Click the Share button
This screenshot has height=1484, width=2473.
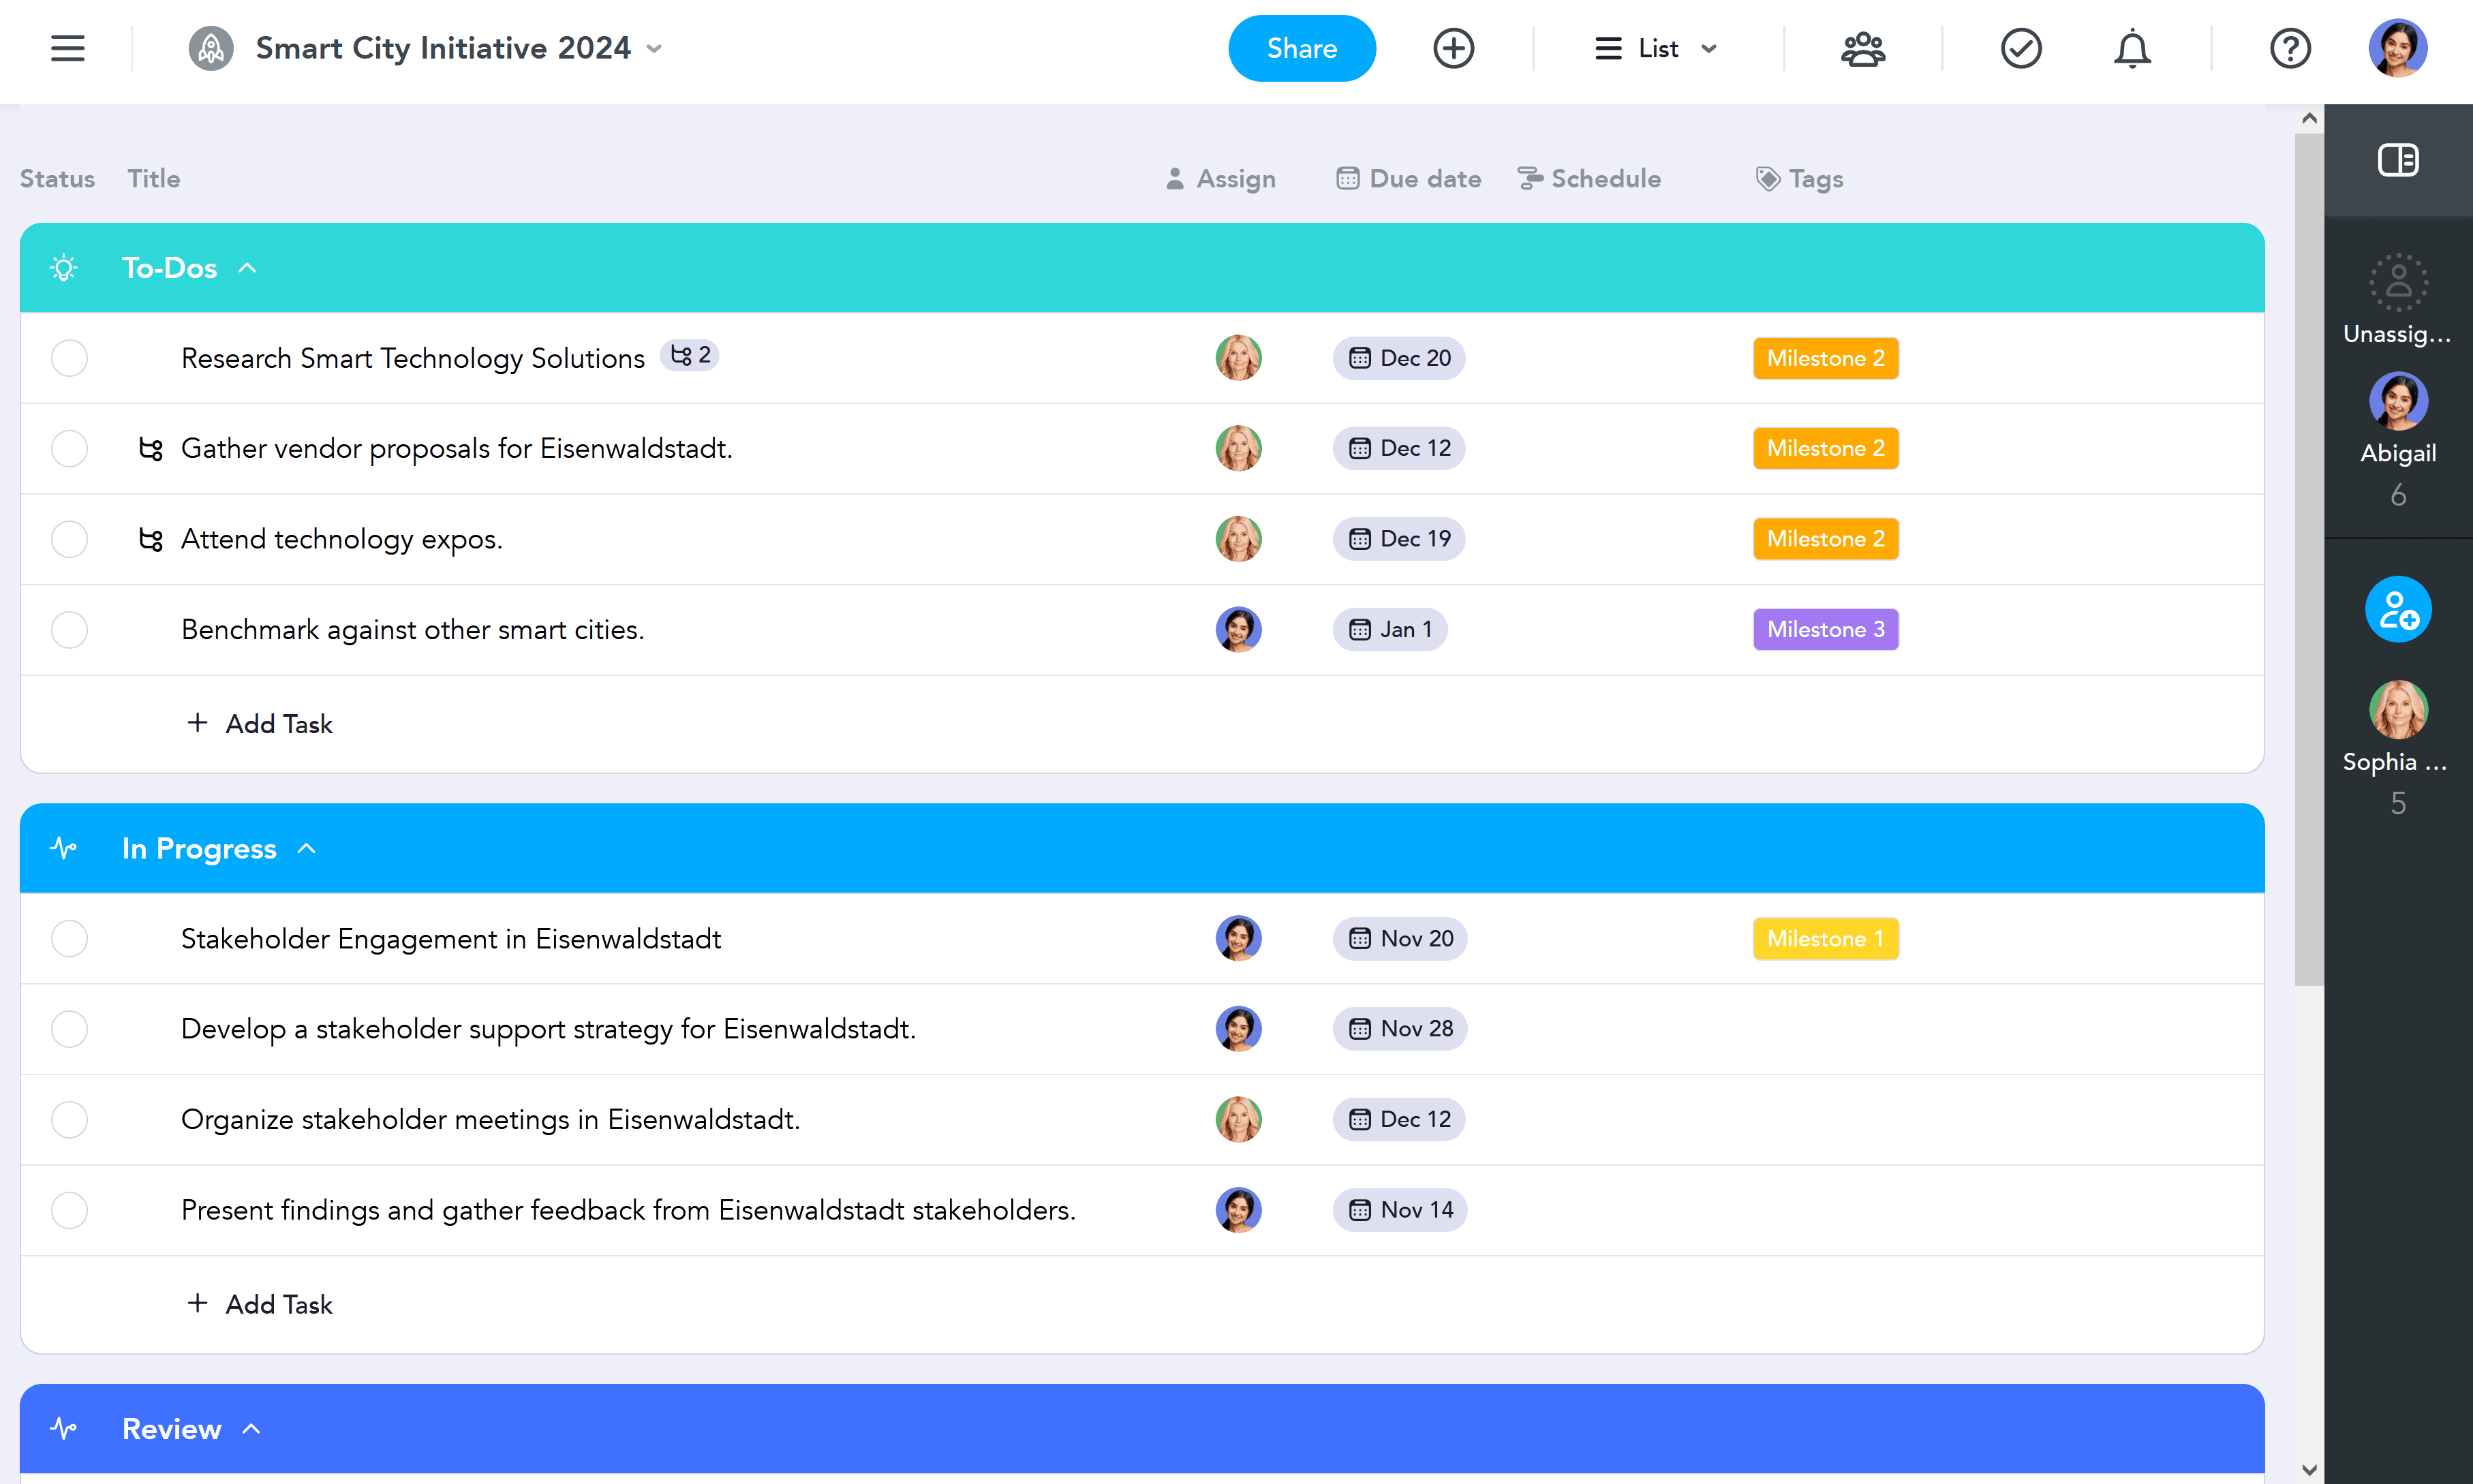1301,48
